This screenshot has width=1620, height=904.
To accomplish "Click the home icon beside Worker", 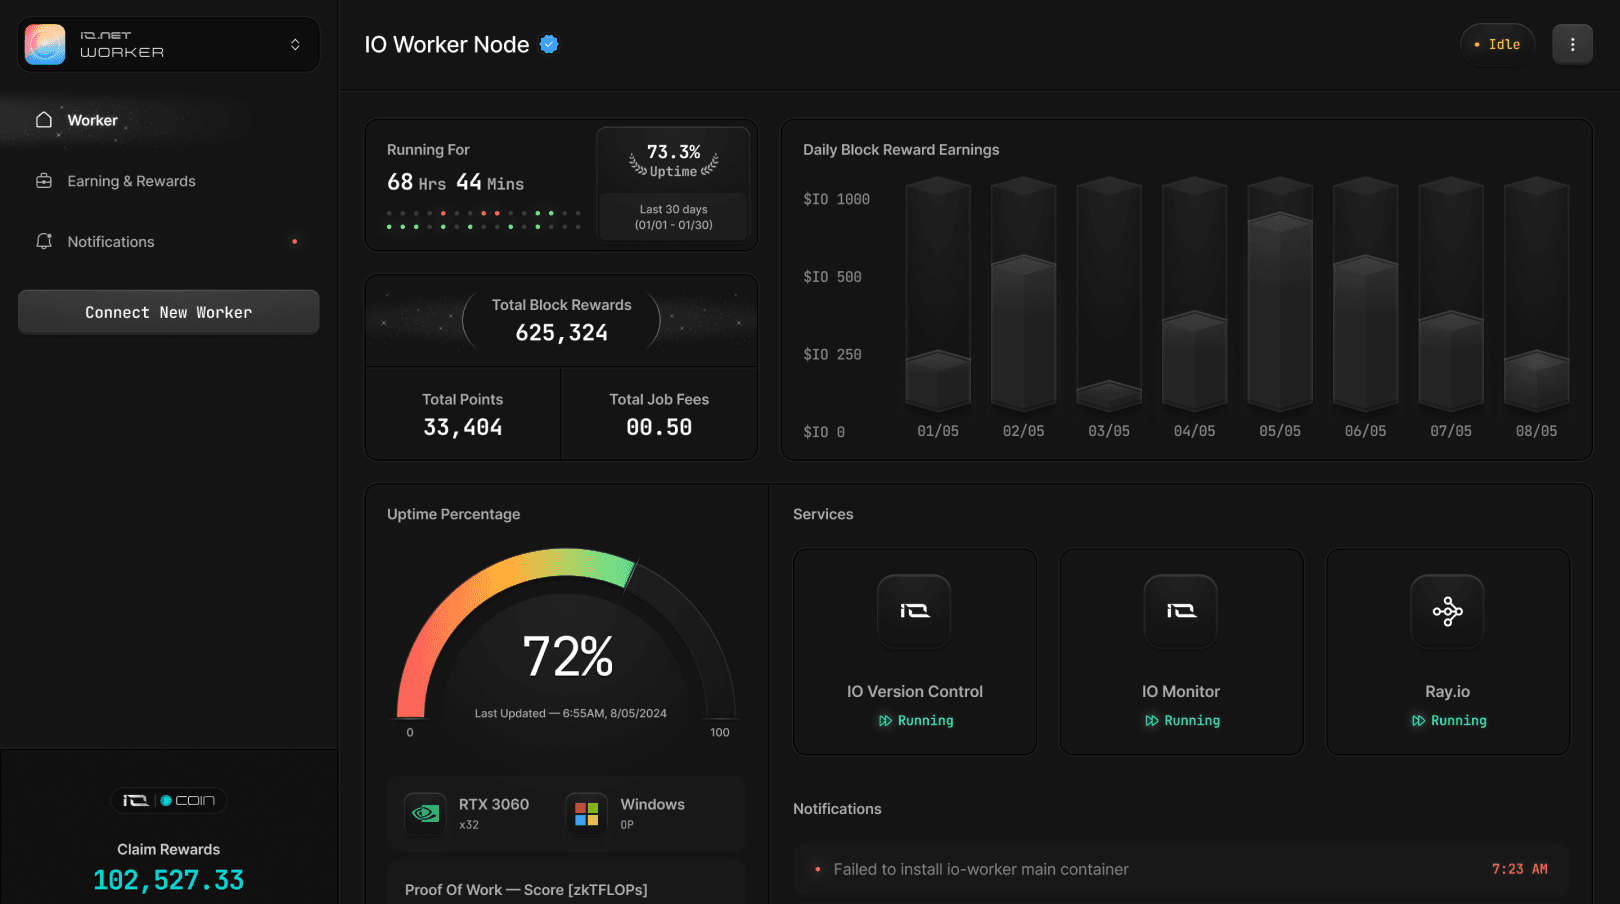I will pos(44,120).
